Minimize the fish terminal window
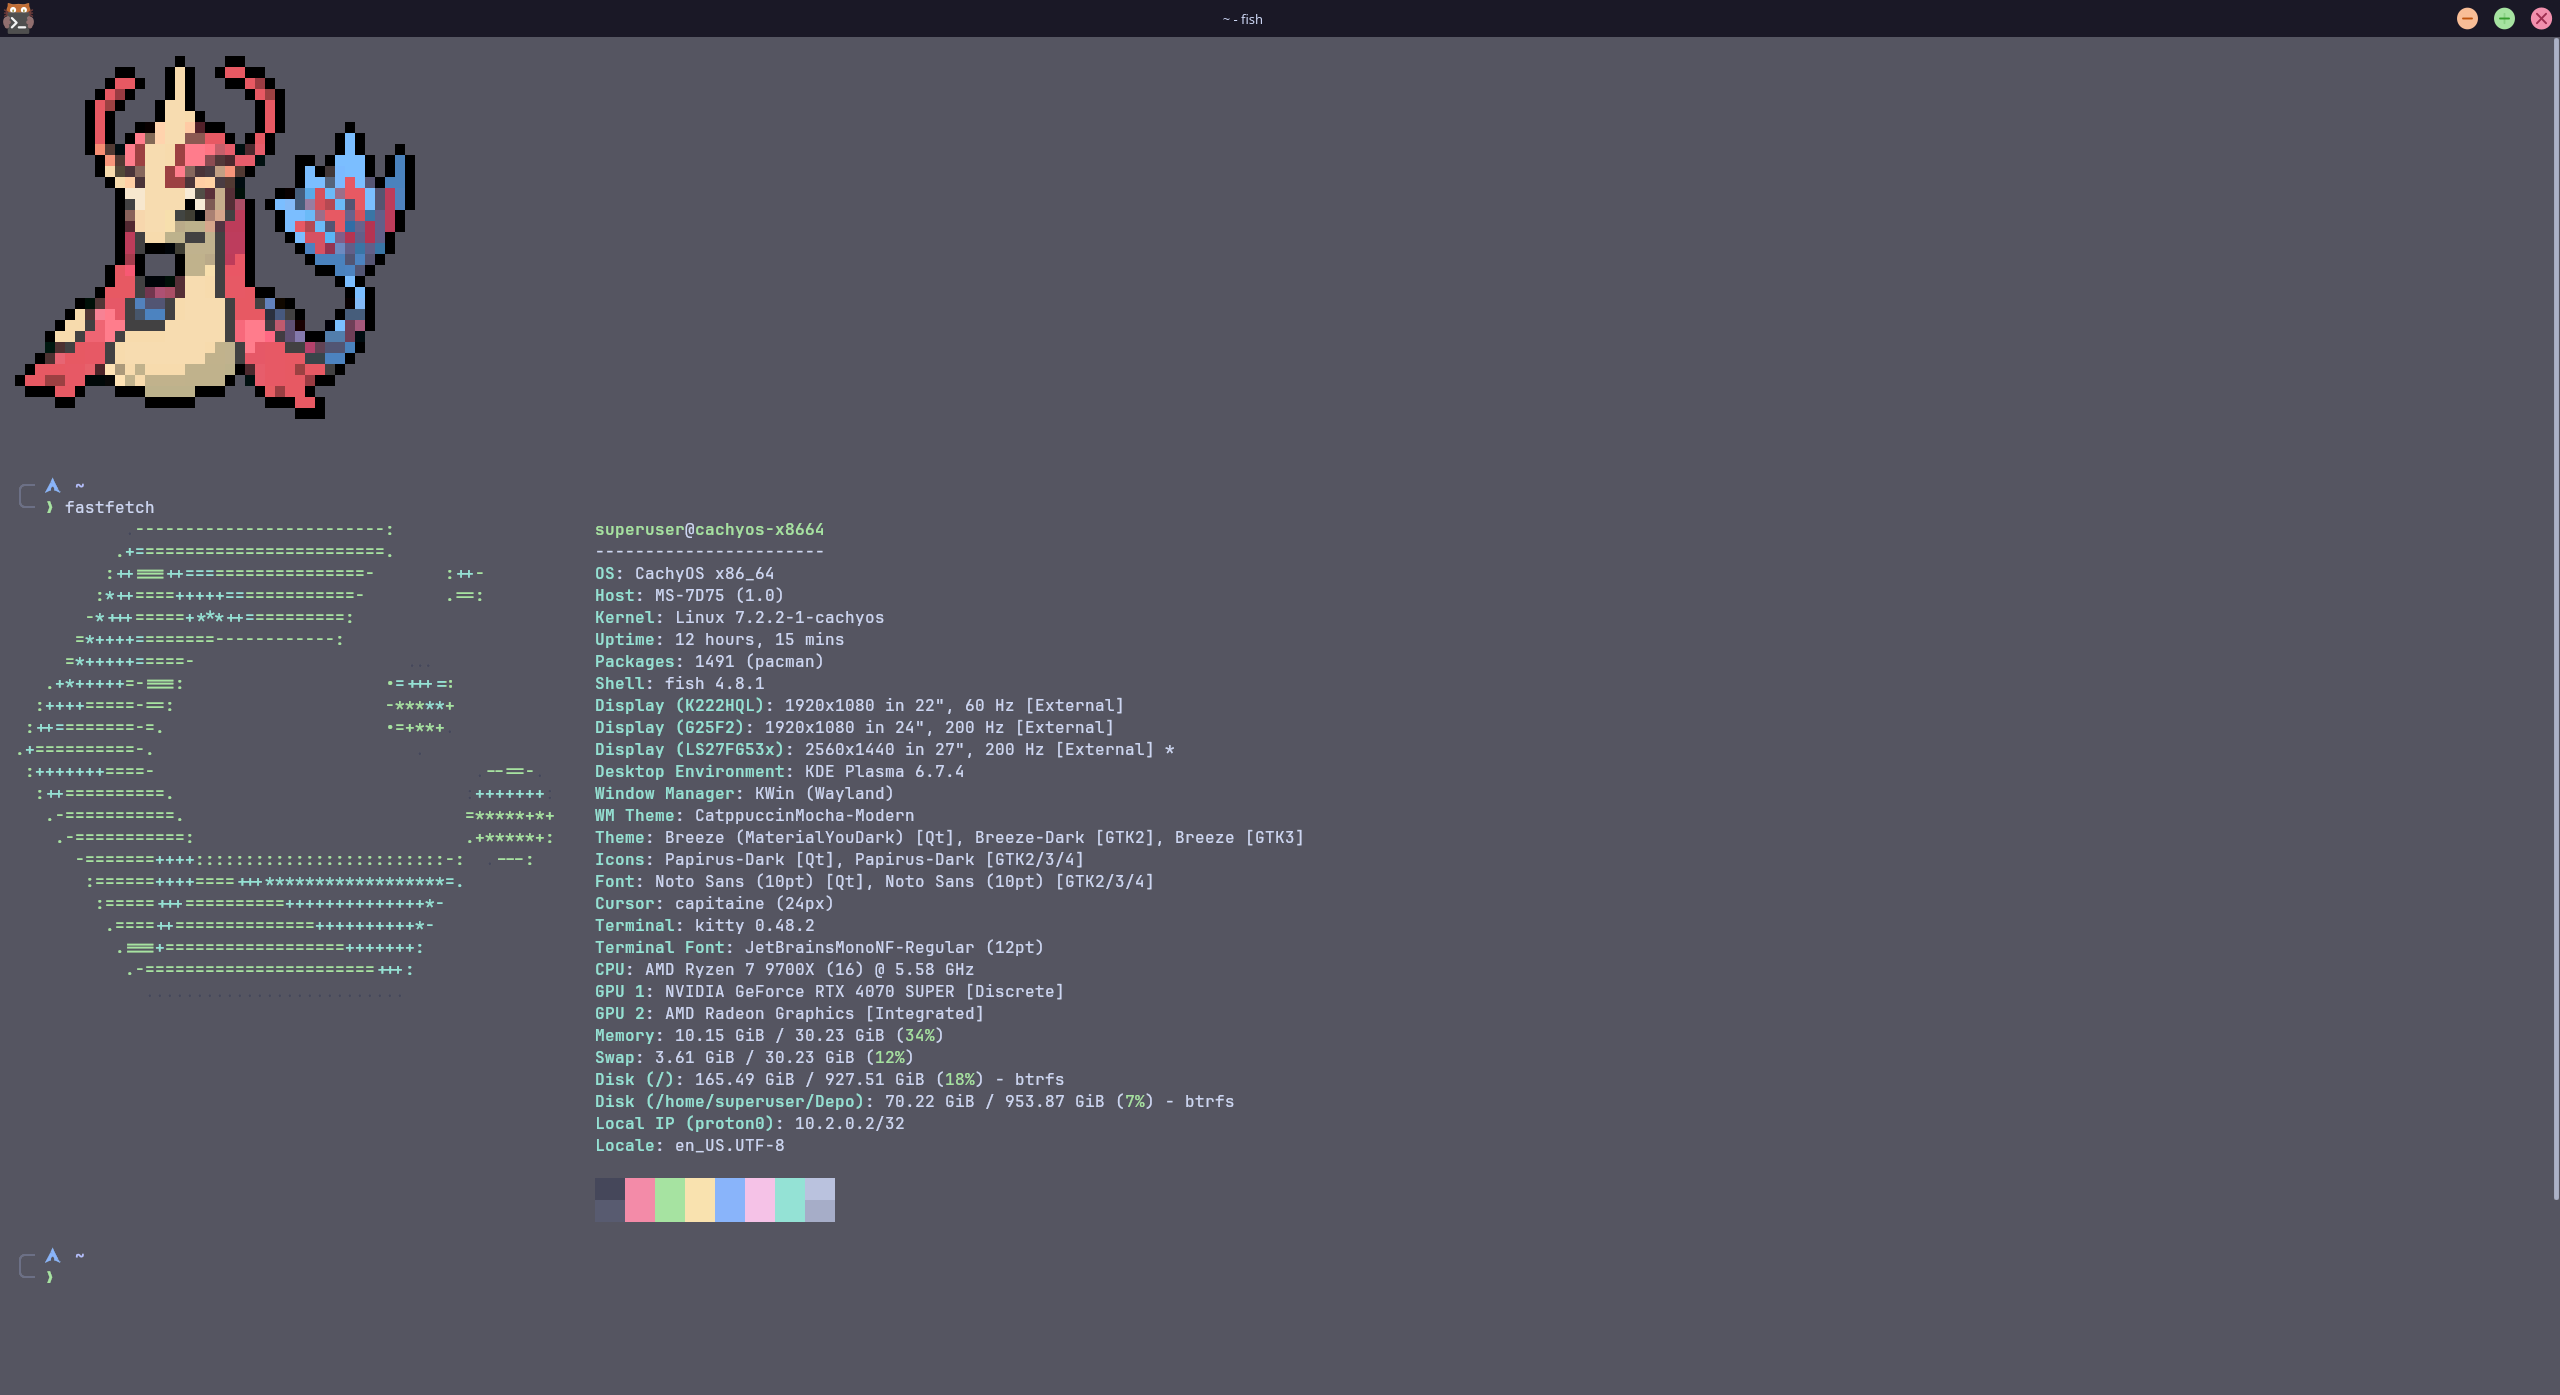The width and height of the screenshot is (2560, 1395). pyautogui.click(x=2467, y=19)
